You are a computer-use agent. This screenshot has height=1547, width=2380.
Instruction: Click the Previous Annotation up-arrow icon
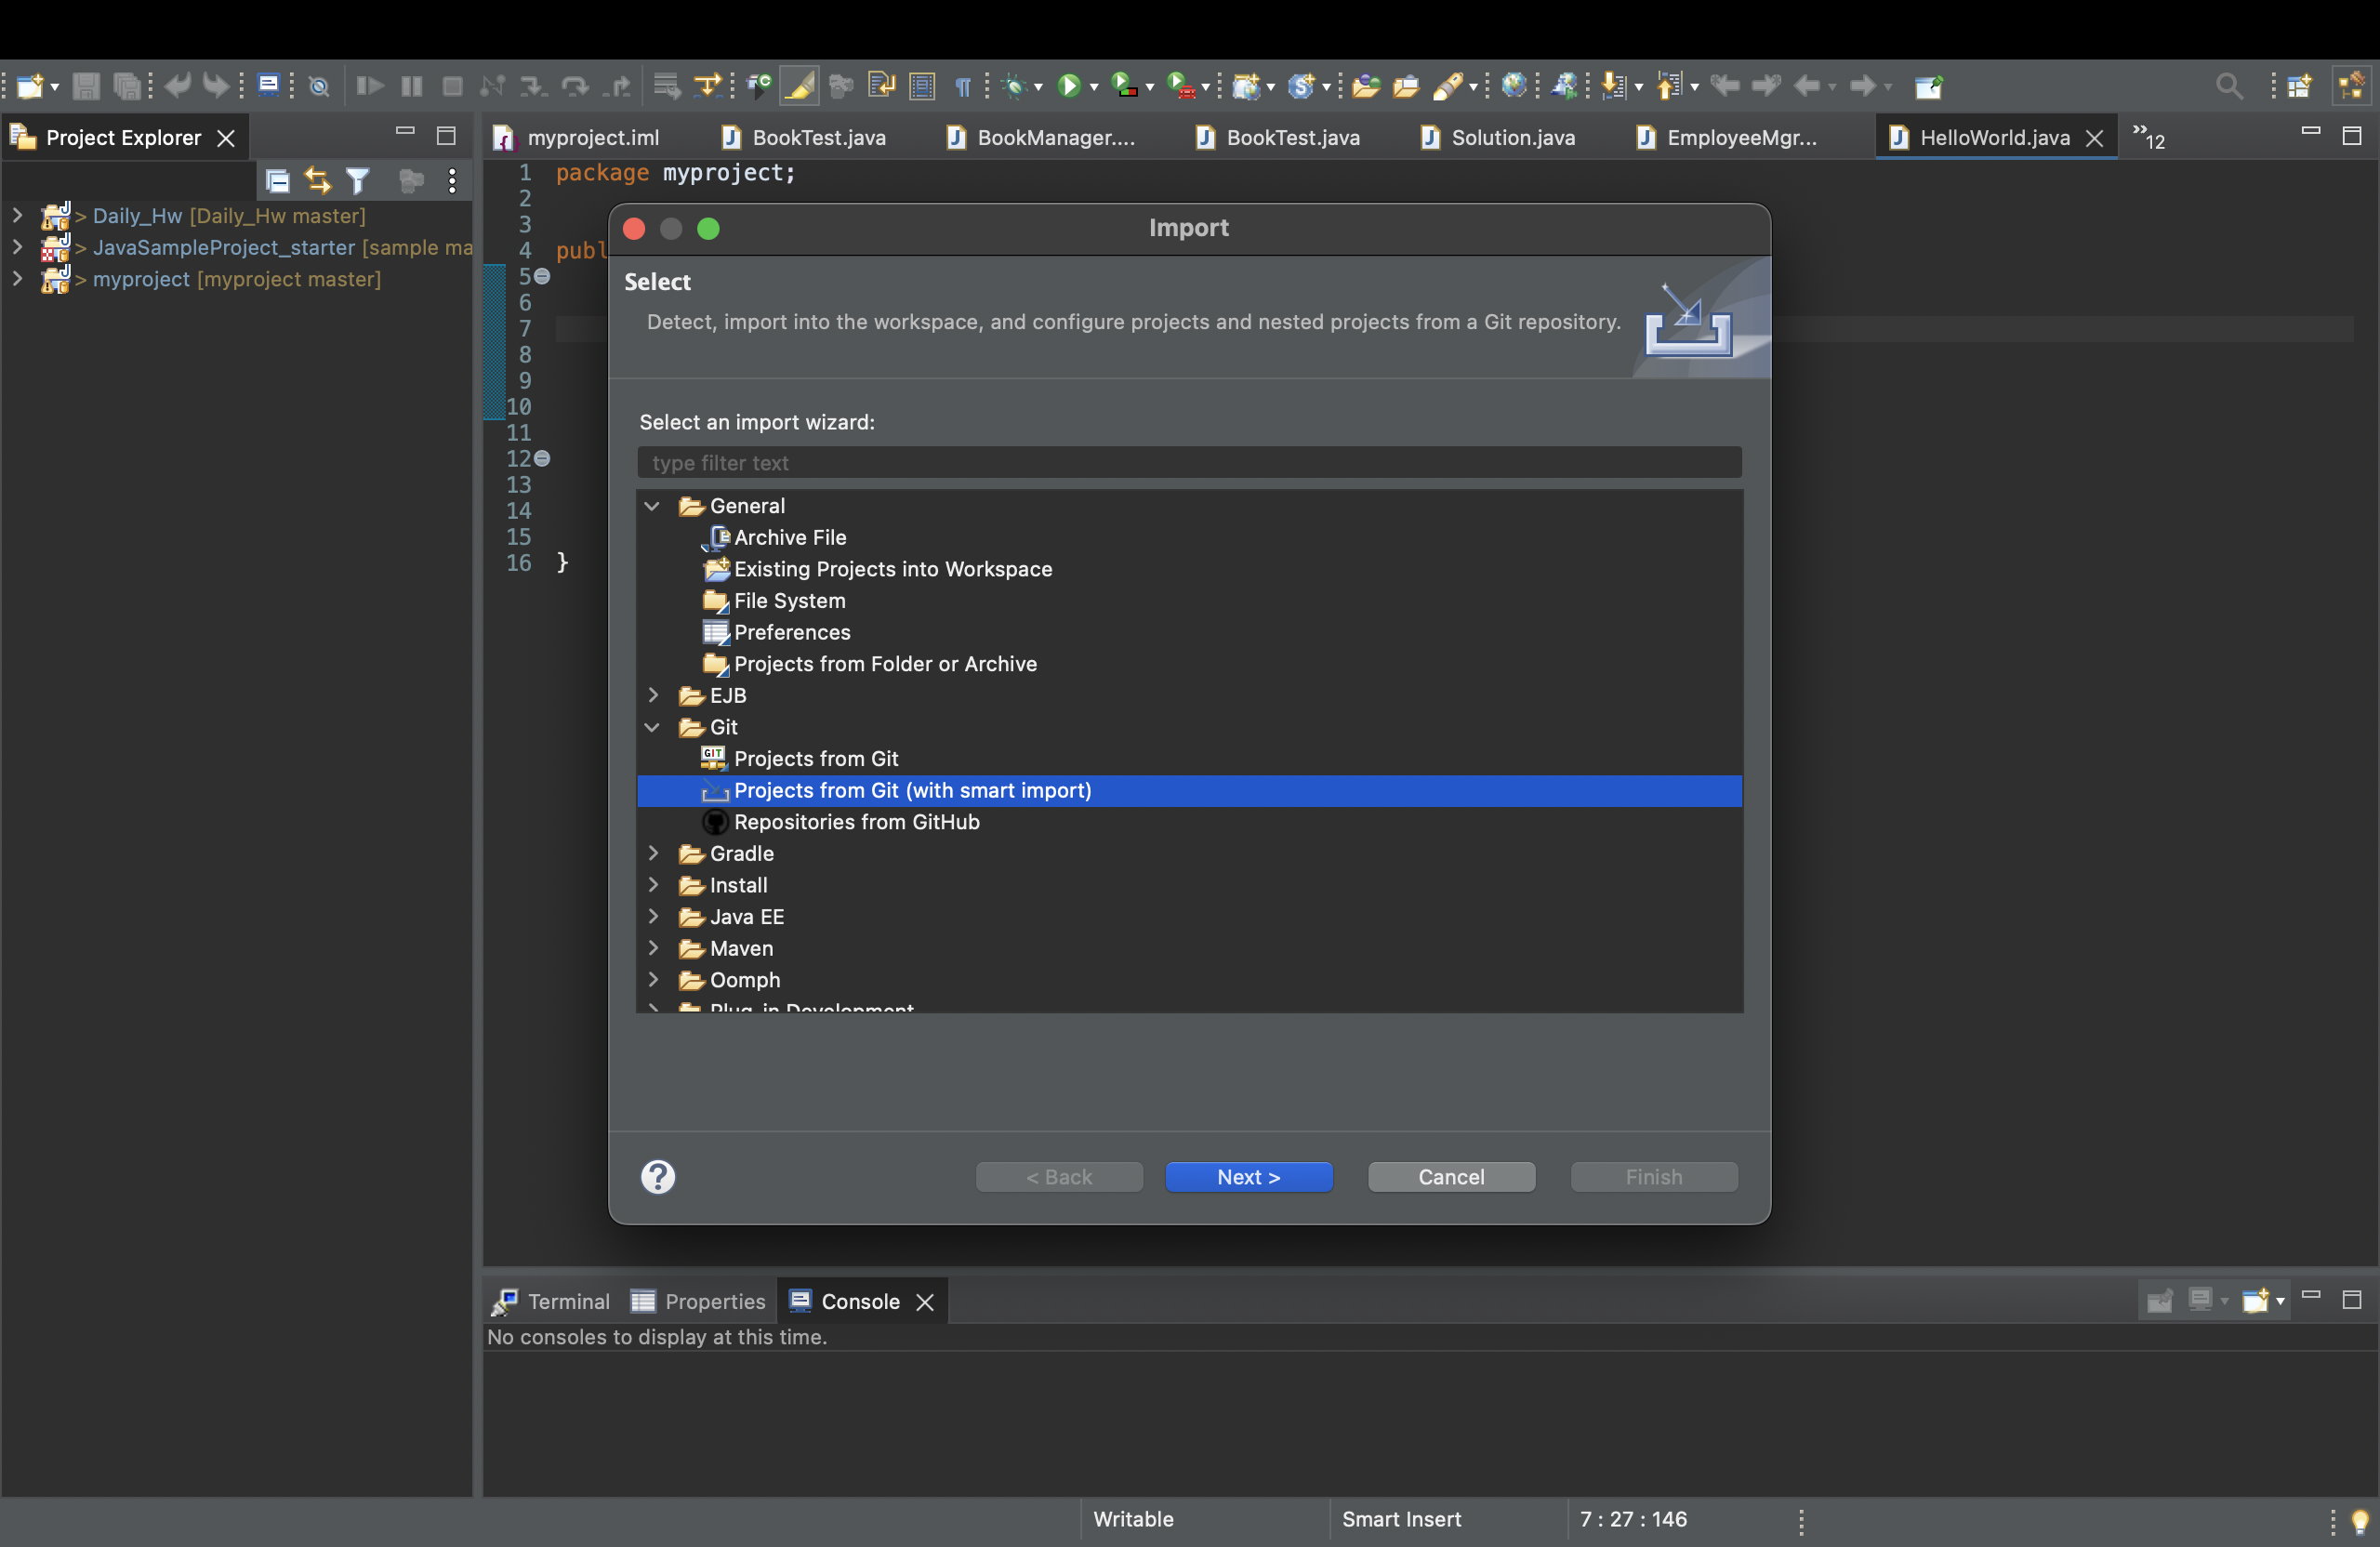tap(1668, 86)
